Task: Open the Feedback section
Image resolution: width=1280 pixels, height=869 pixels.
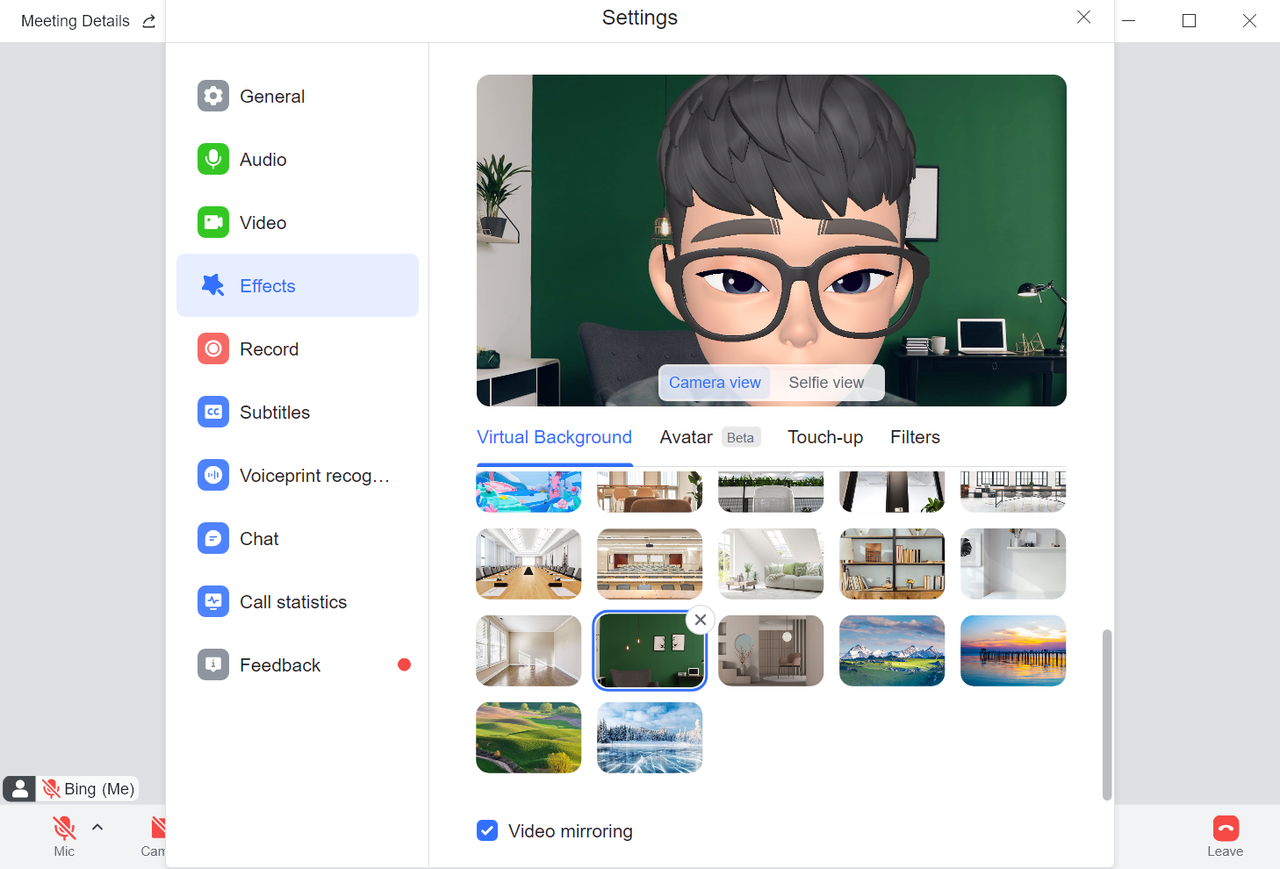Action: click(x=279, y=664)
